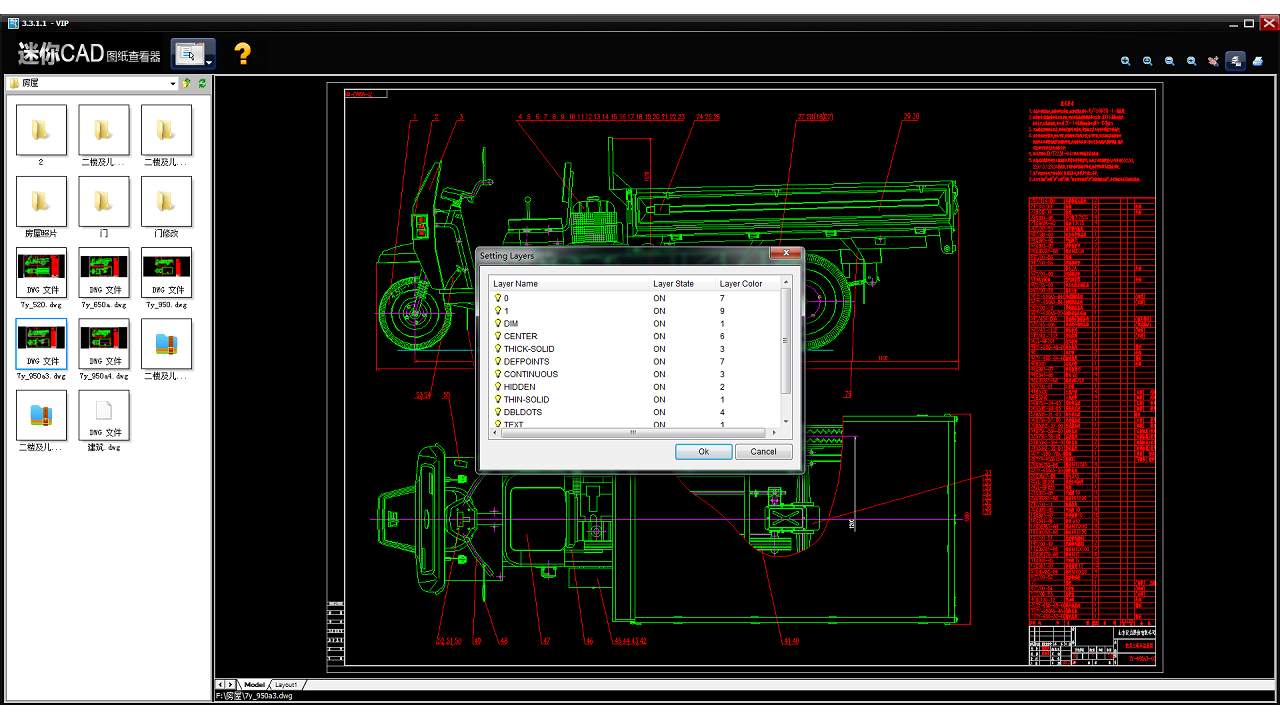Expand the folder path dropdown
This screenshot has height=720, width=1280.
tap(173, 84)
